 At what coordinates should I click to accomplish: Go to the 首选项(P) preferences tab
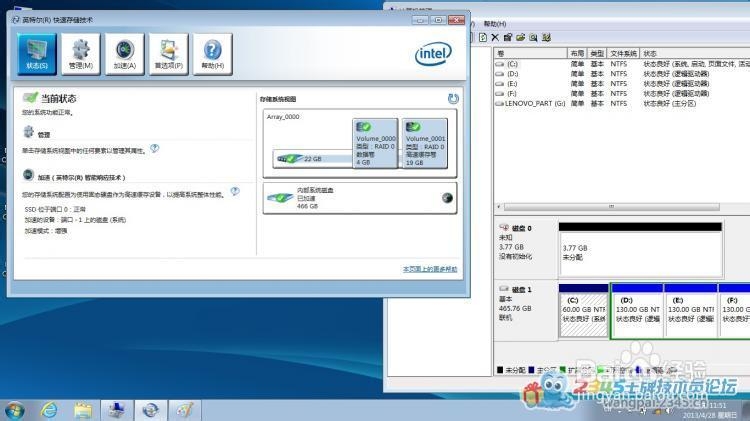click(168, 54)
